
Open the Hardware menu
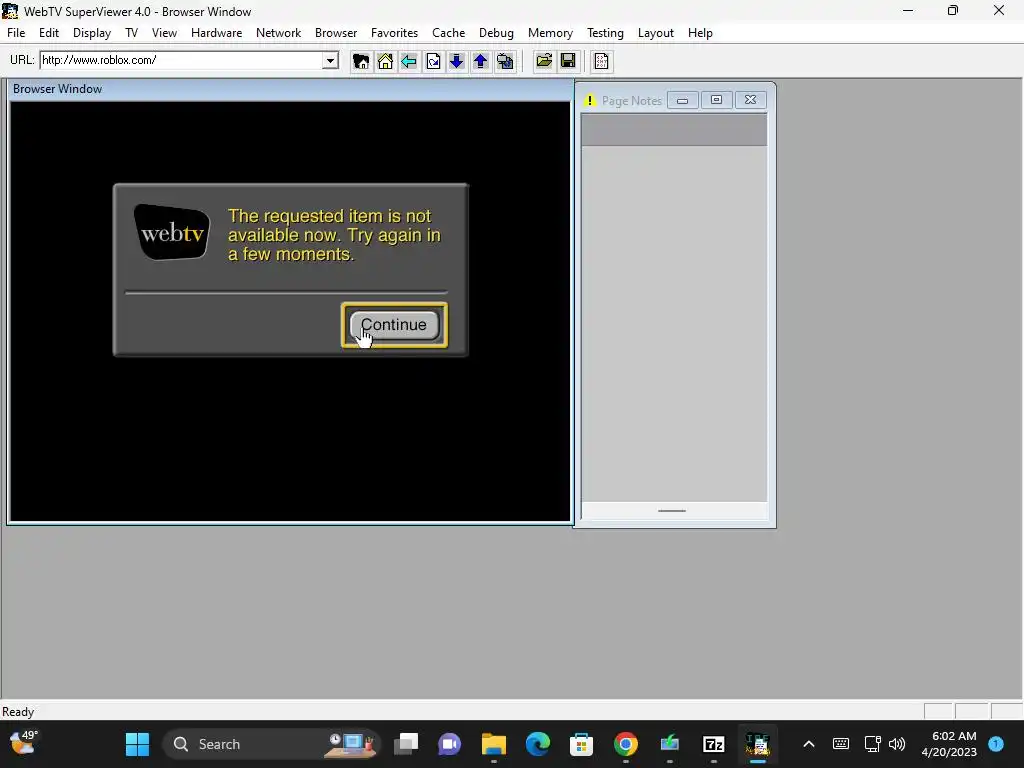[x=216, y=33]
